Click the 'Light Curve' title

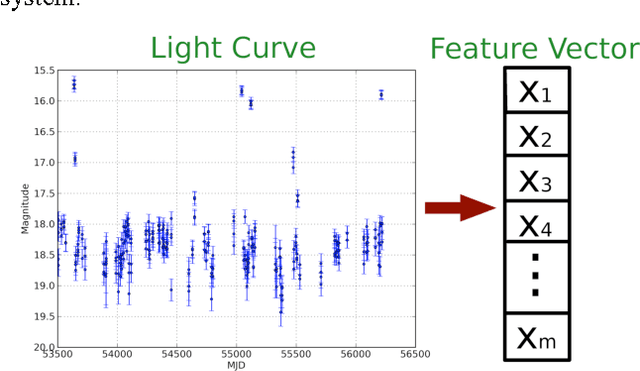click(x=233, y=49)
